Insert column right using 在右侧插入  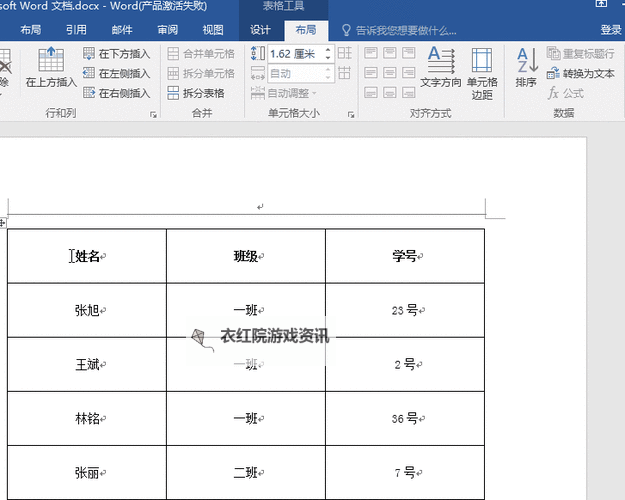(x=116, y=93)
